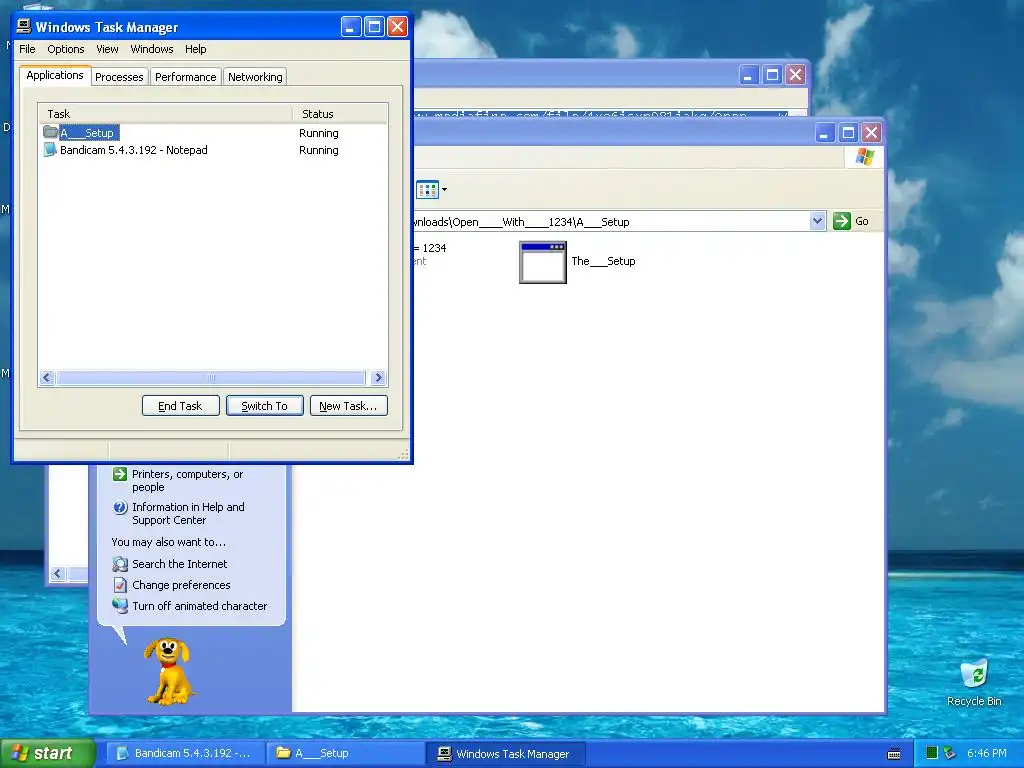The image size is (1024, 768).
Task: Open the Windows menu in Task Manager
Action: pyautogui.click(x=152, y=49)
